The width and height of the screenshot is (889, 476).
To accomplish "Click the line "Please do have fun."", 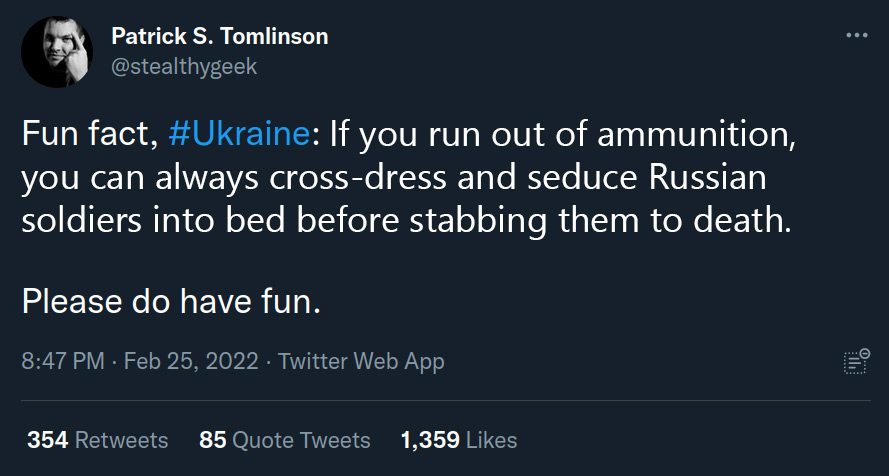I will [x=171, y=301].
